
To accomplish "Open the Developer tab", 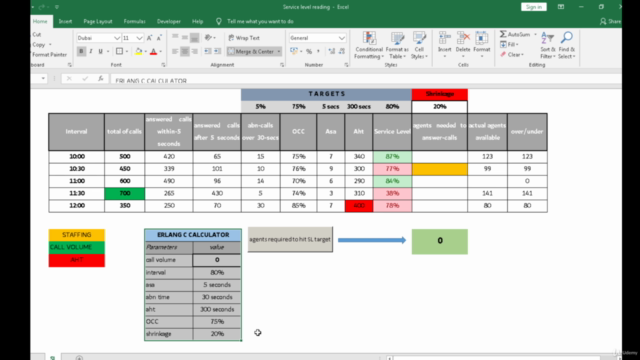I will pyautogui.click(x=169, y=21).
